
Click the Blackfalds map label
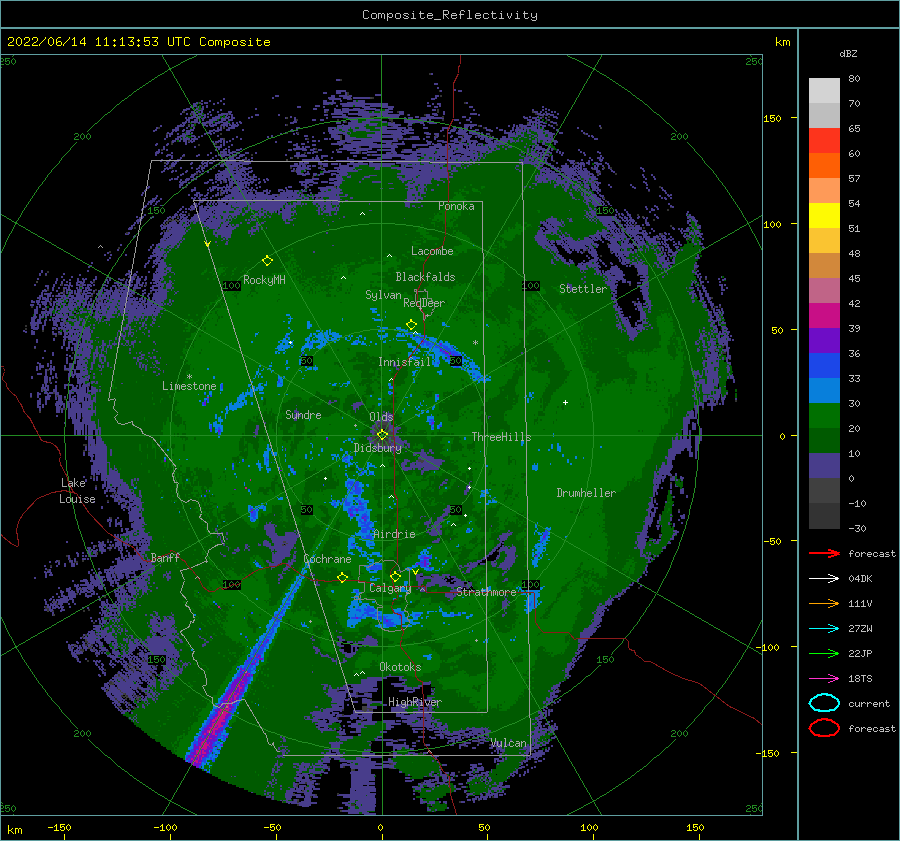click(425, 277)
